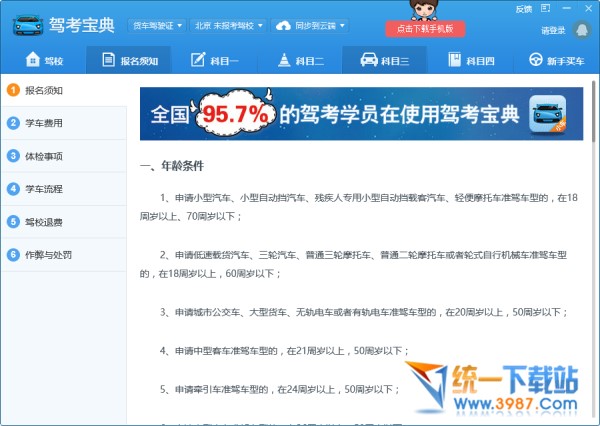Click the document icon of 报名须知 tab

pos(108,60)
